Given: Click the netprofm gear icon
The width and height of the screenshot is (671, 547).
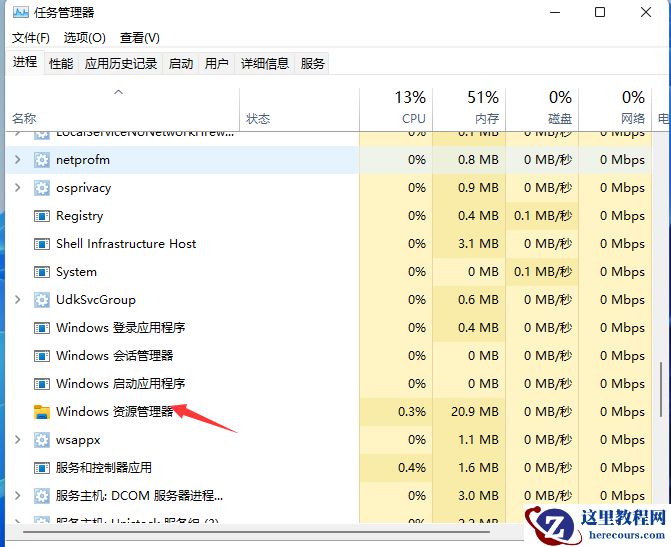Looking at the screenshot, I should (x=42, y=160).
